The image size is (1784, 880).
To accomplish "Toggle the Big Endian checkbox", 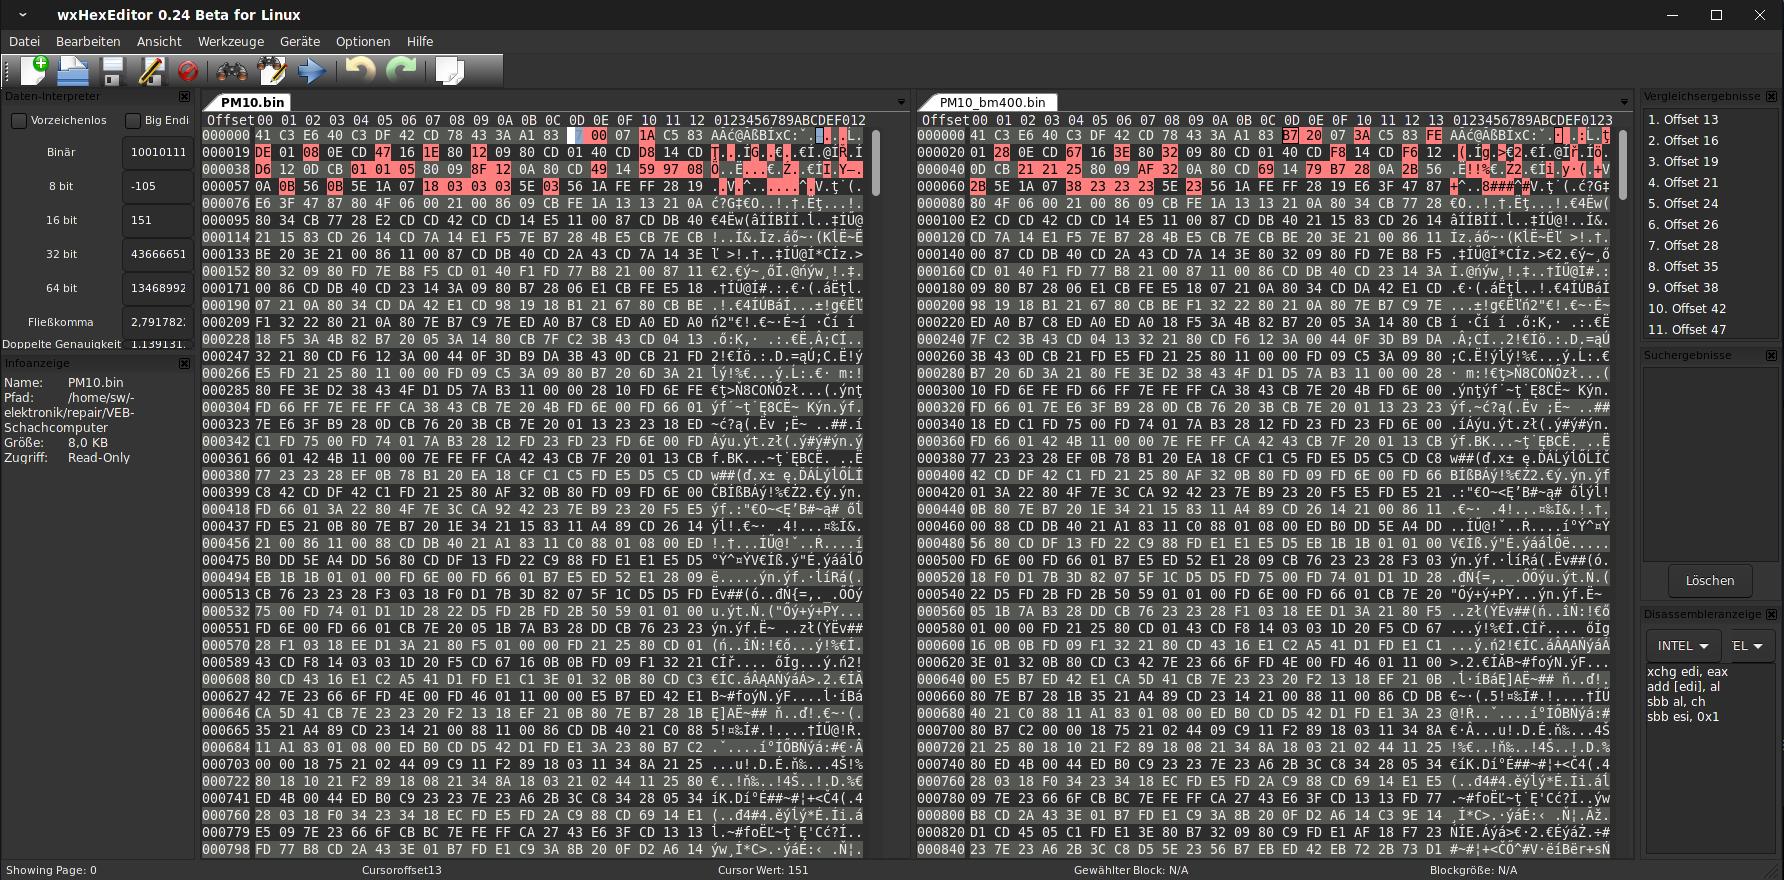I will (133, 121).
